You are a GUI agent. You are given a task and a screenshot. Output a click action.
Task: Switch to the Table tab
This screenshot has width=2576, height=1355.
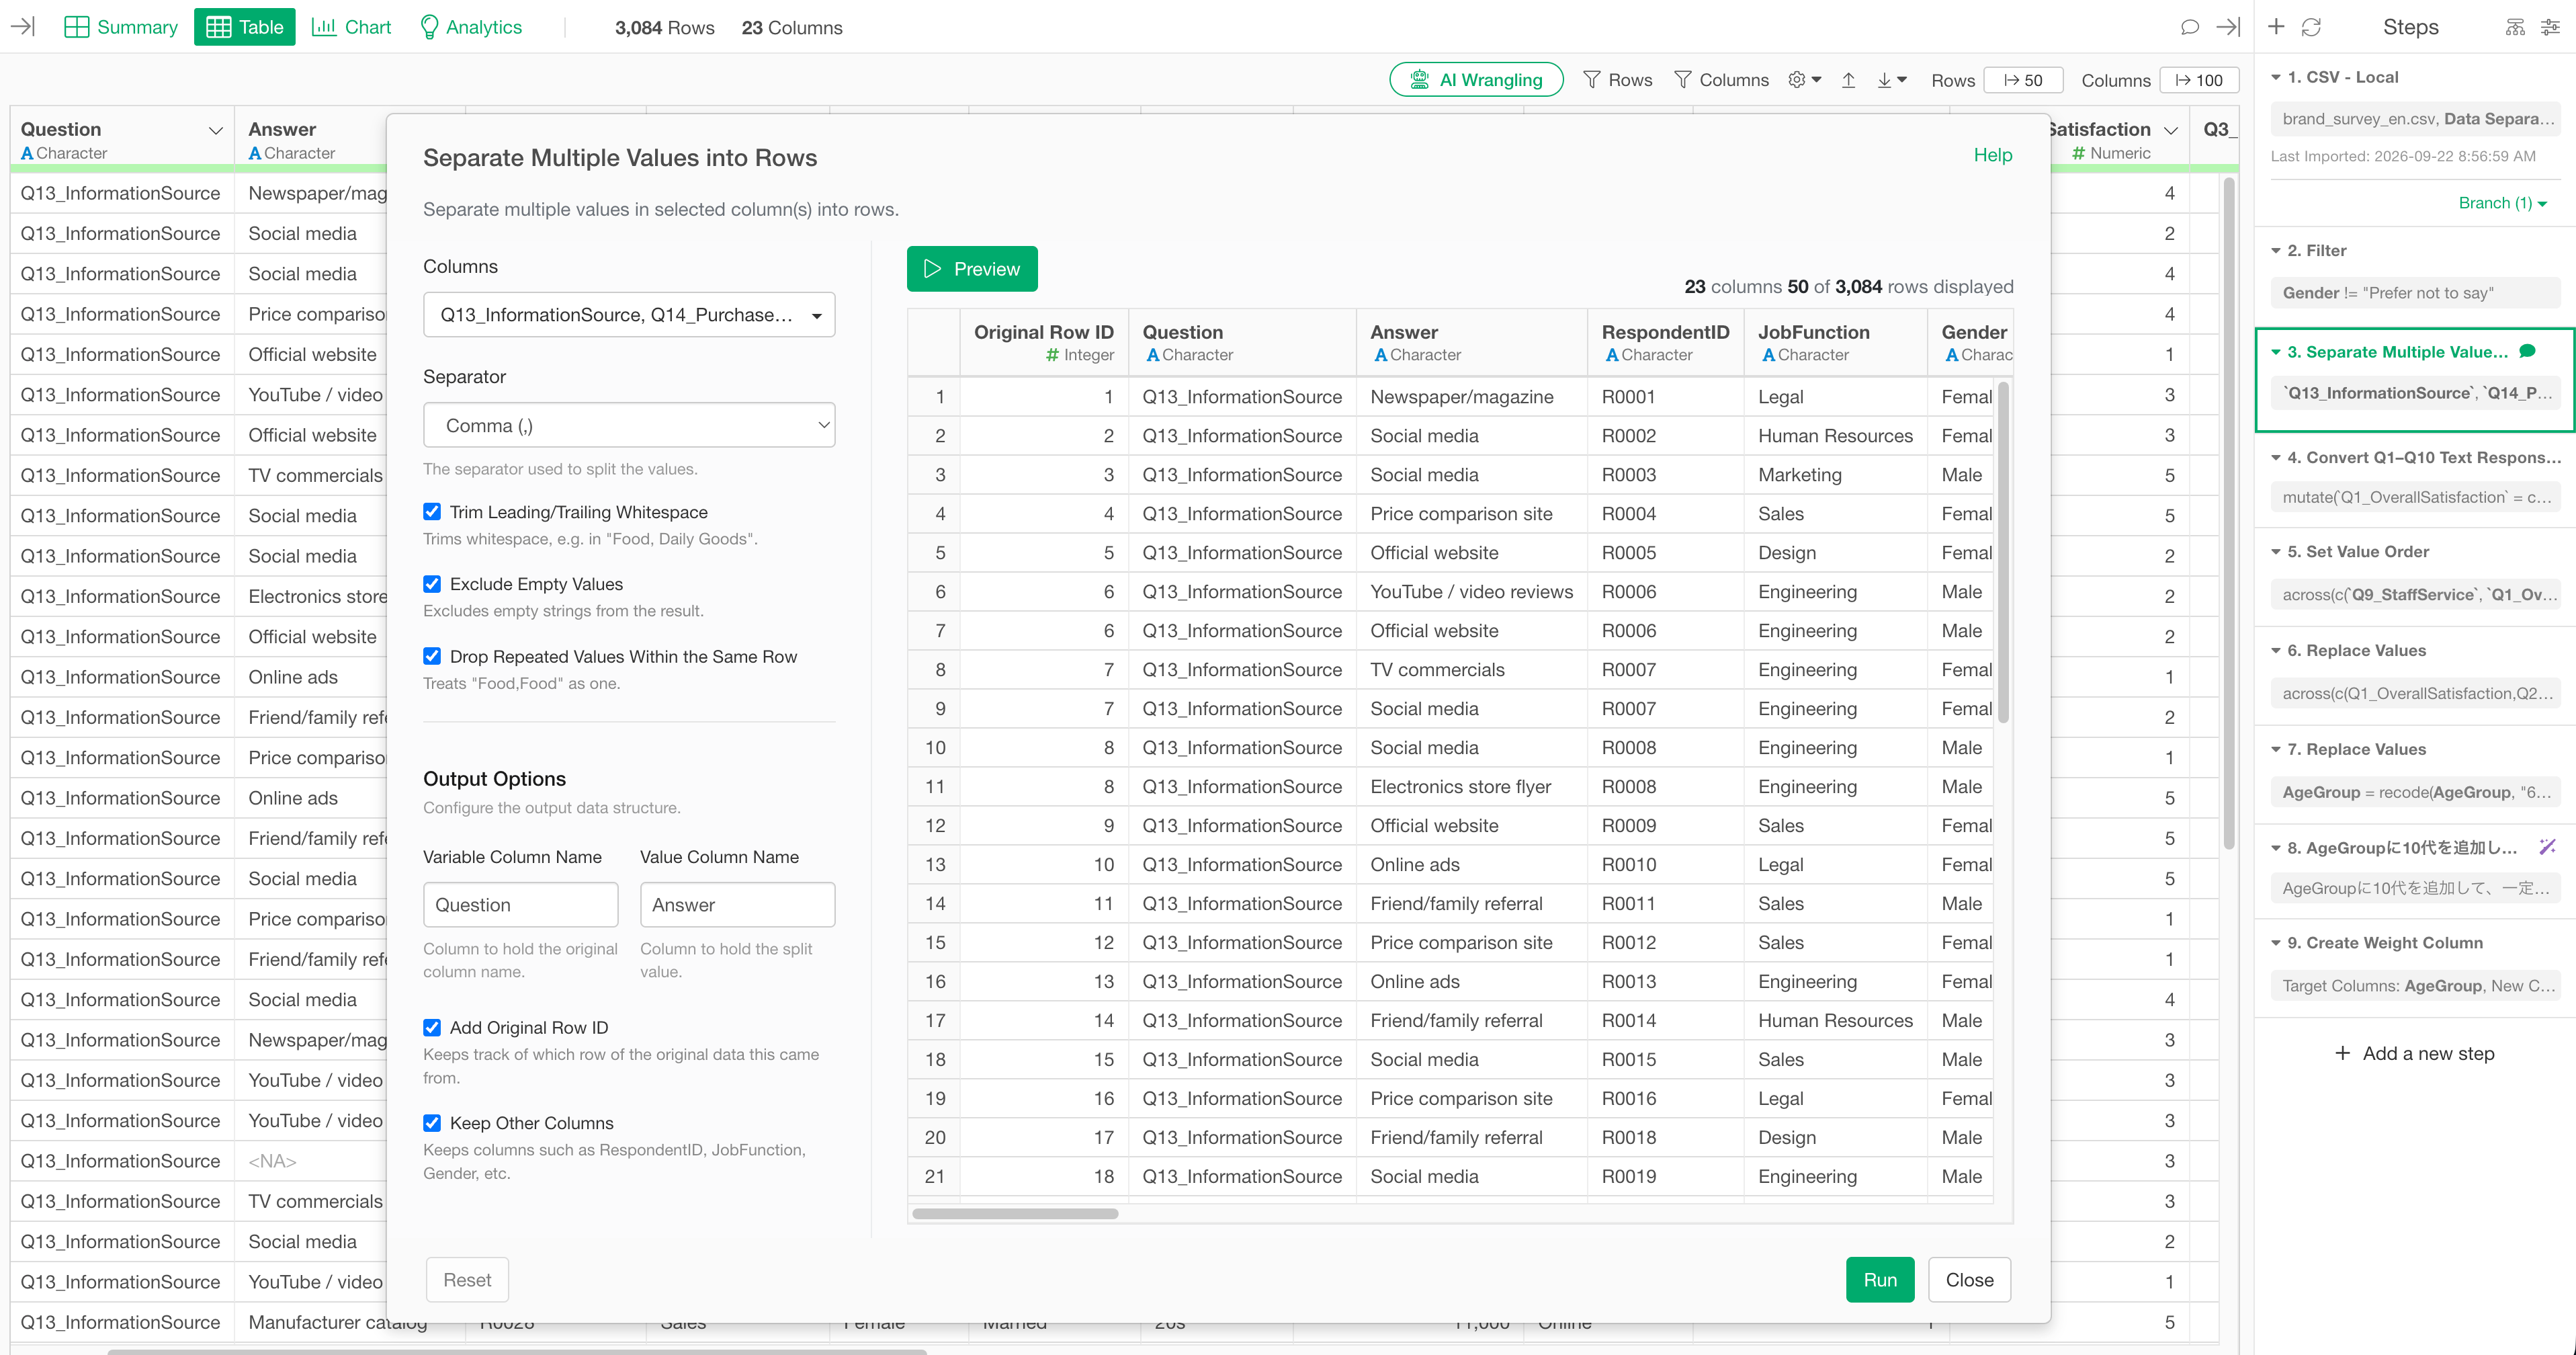click(245, 27)
